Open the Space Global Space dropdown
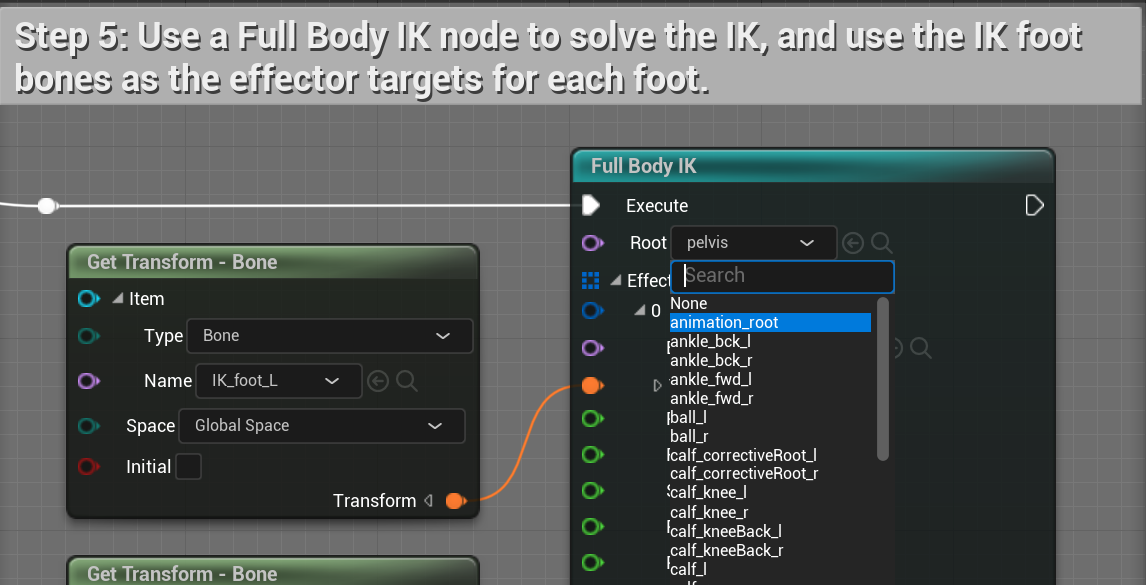 pyautogui.click(x=322, y=426)
